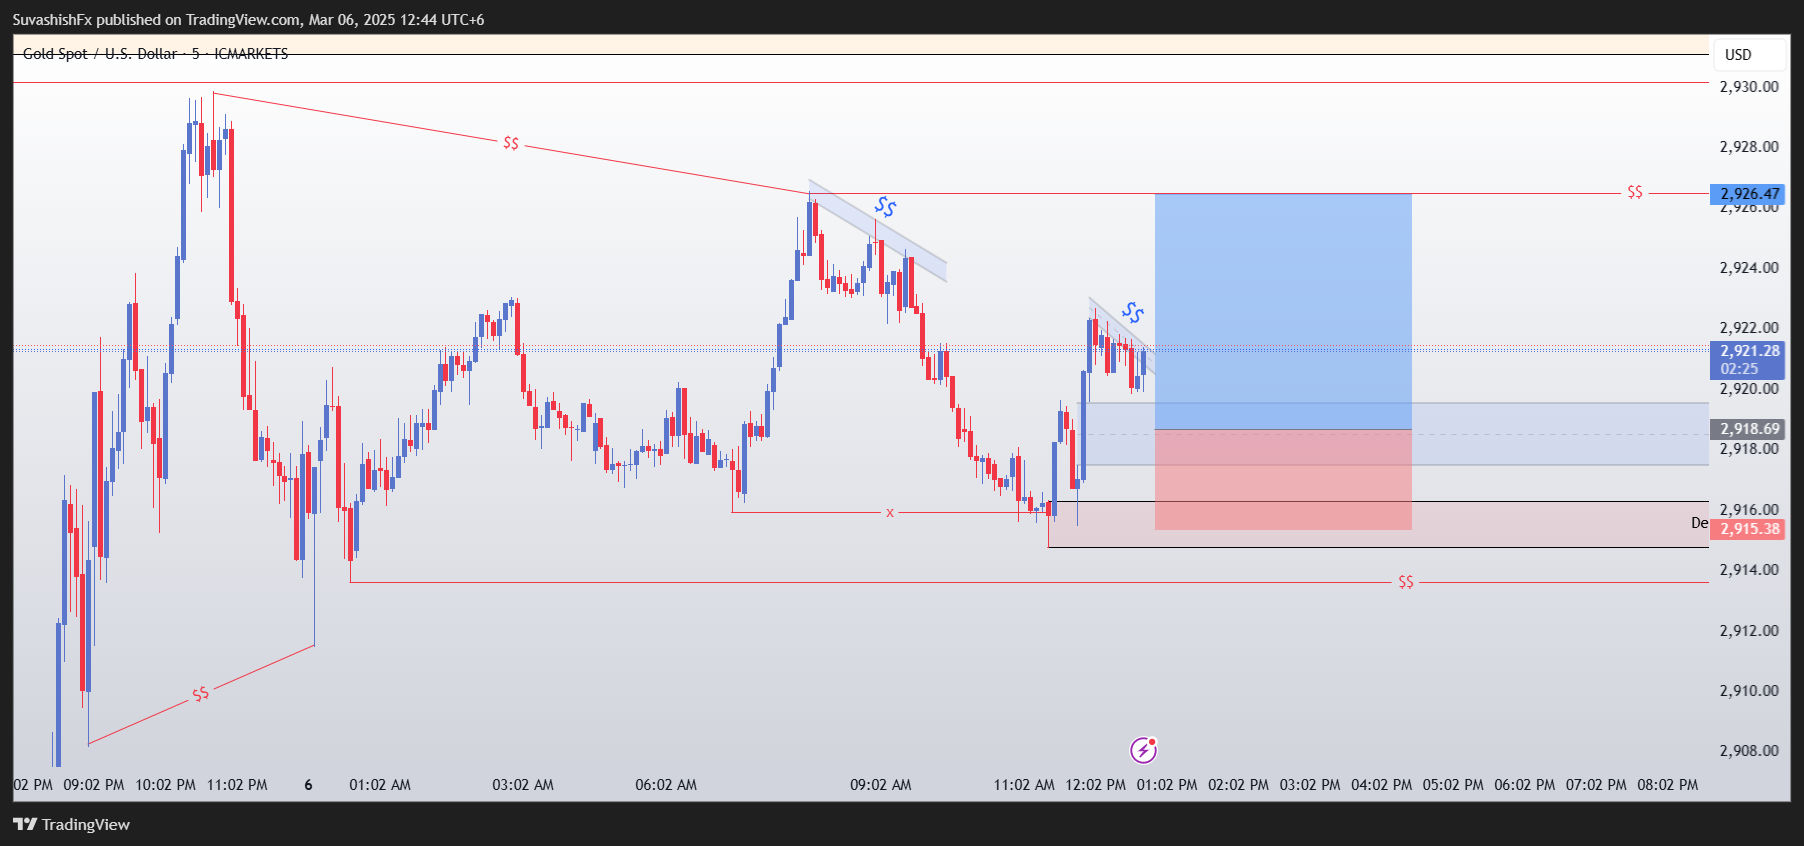Select the red stop-loss zone of long position

pos(1283,479)
